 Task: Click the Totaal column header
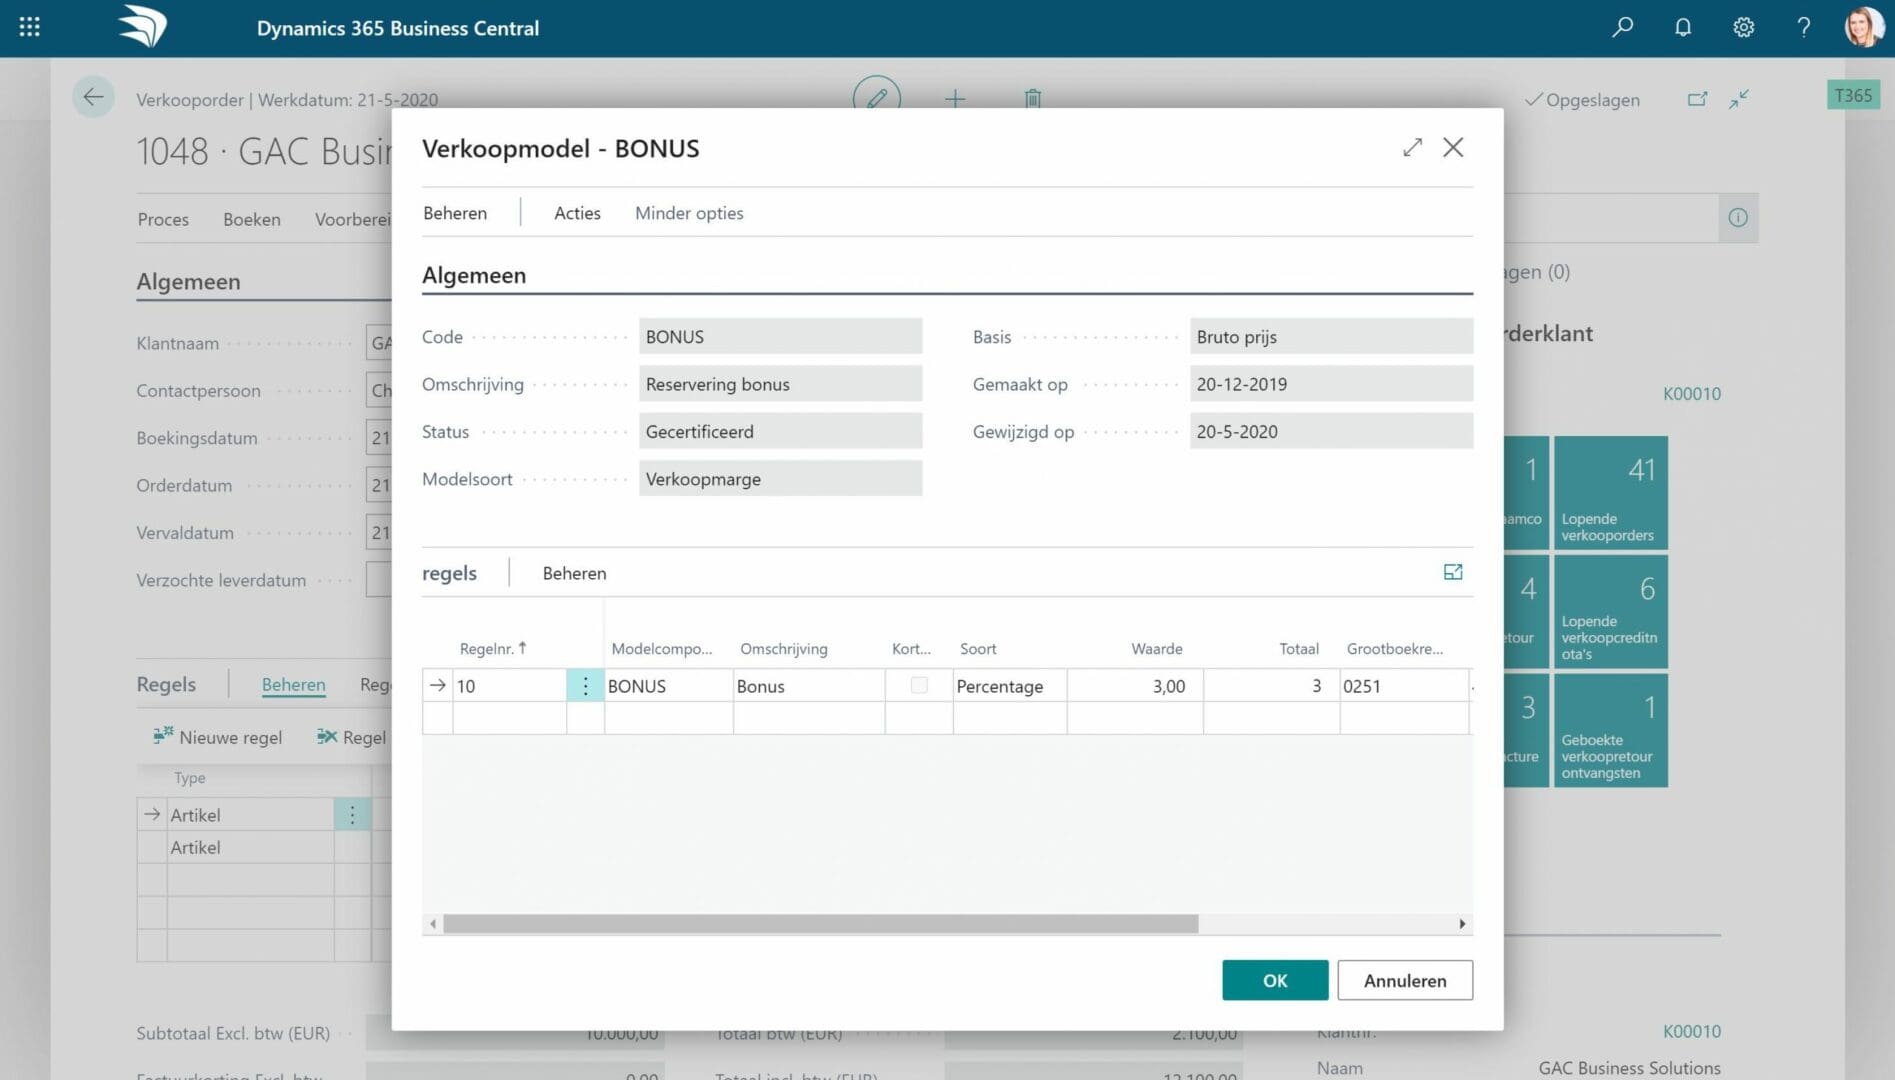pos(1299,648)
